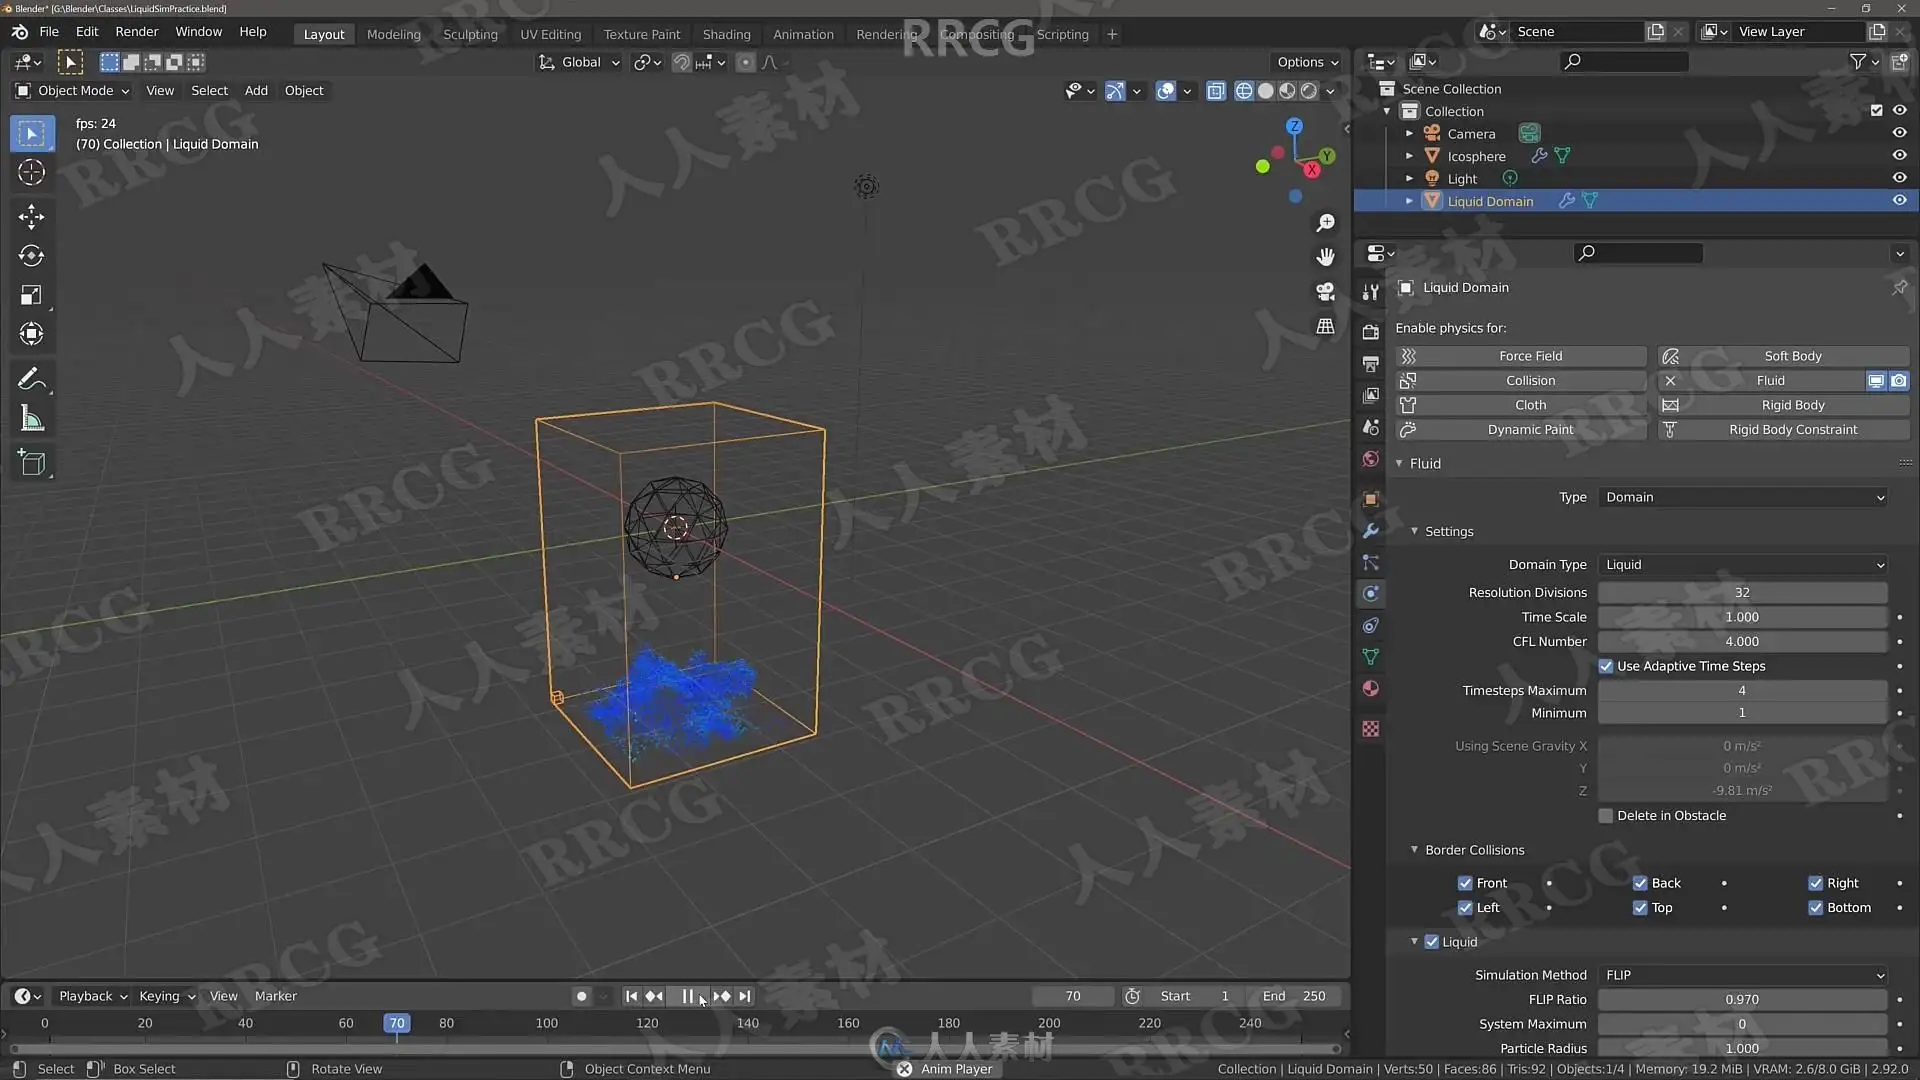
Task: Open the Object Data properties tab
Action: (1371, 657)
